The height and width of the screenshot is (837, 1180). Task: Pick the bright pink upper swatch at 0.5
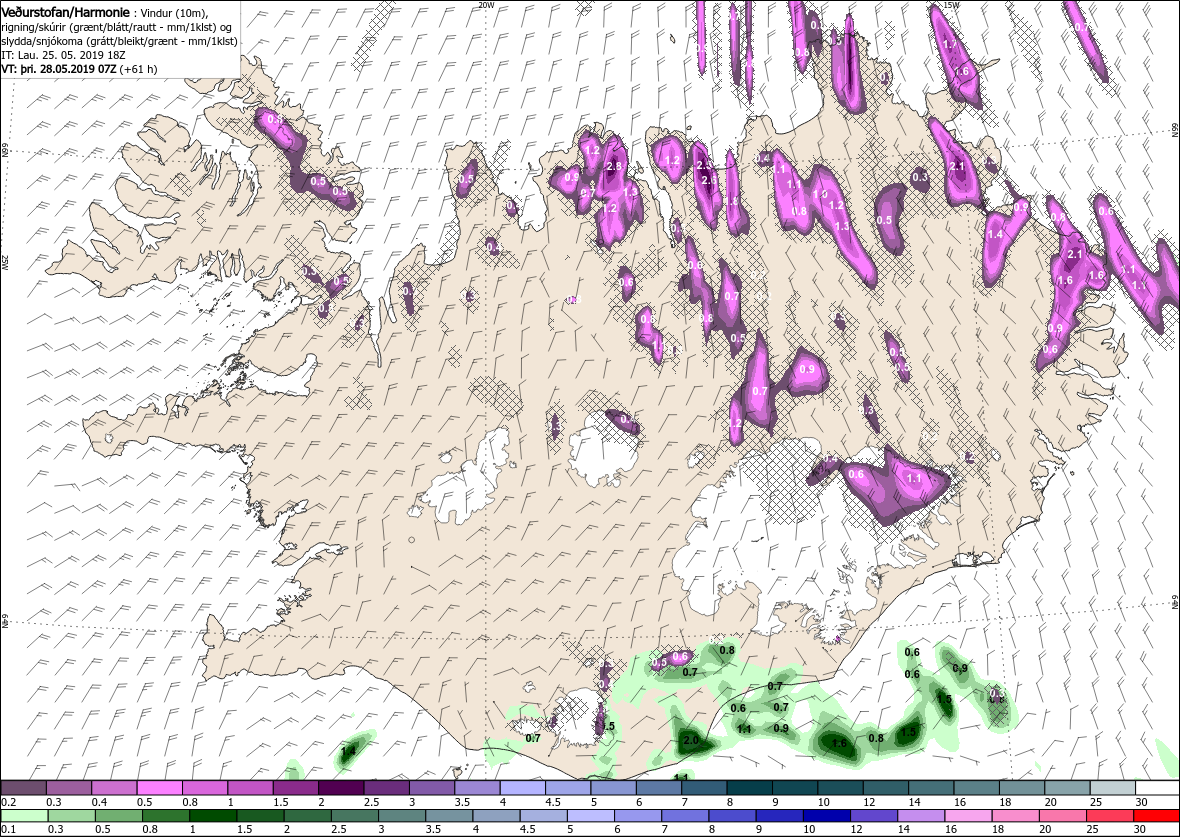(x=160, y=788)
